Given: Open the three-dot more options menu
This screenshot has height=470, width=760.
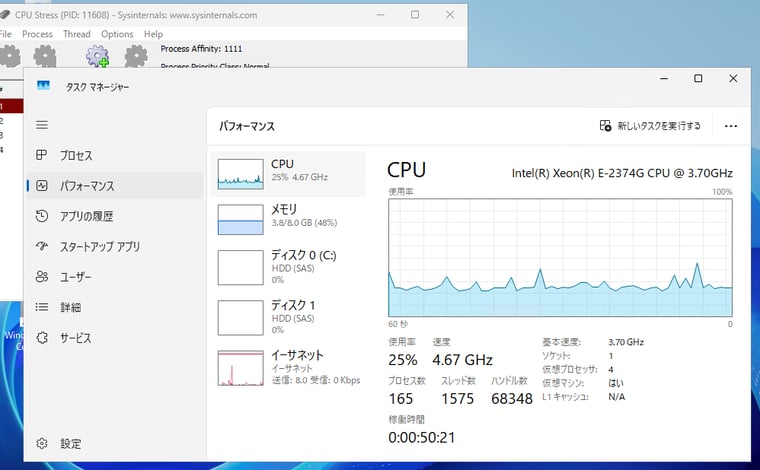Looking at the screenshot, I should point(730,126).
